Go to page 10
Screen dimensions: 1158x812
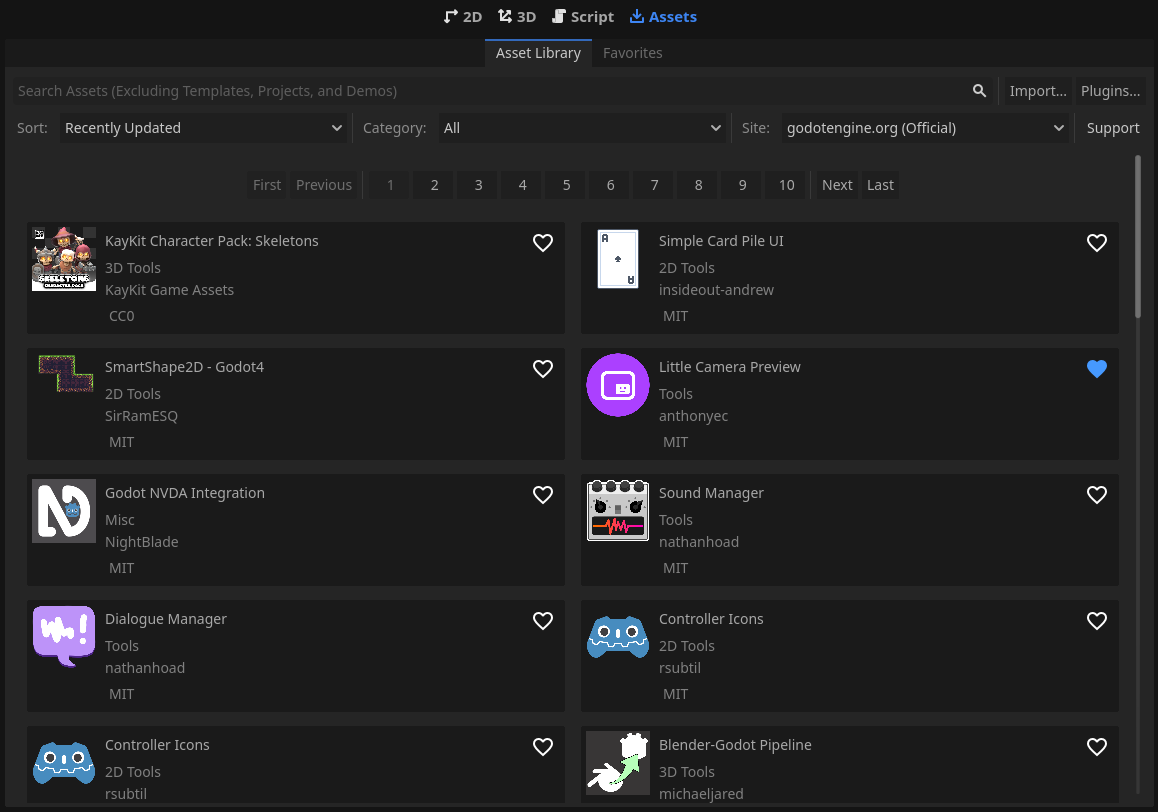point(787,185)
